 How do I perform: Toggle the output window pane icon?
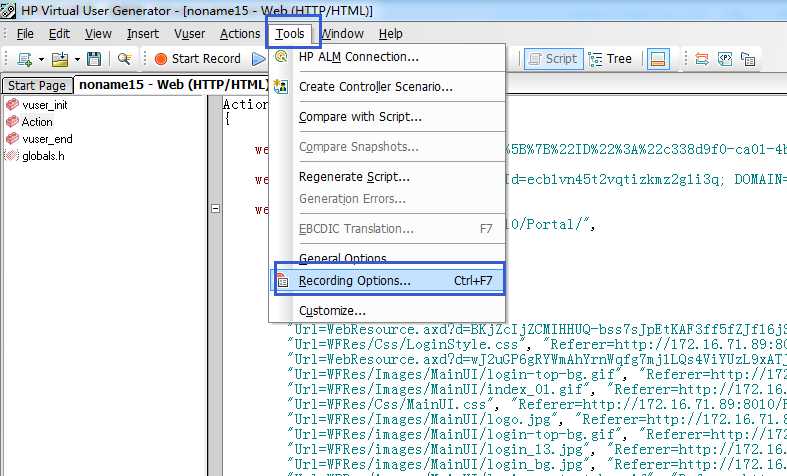658,59
